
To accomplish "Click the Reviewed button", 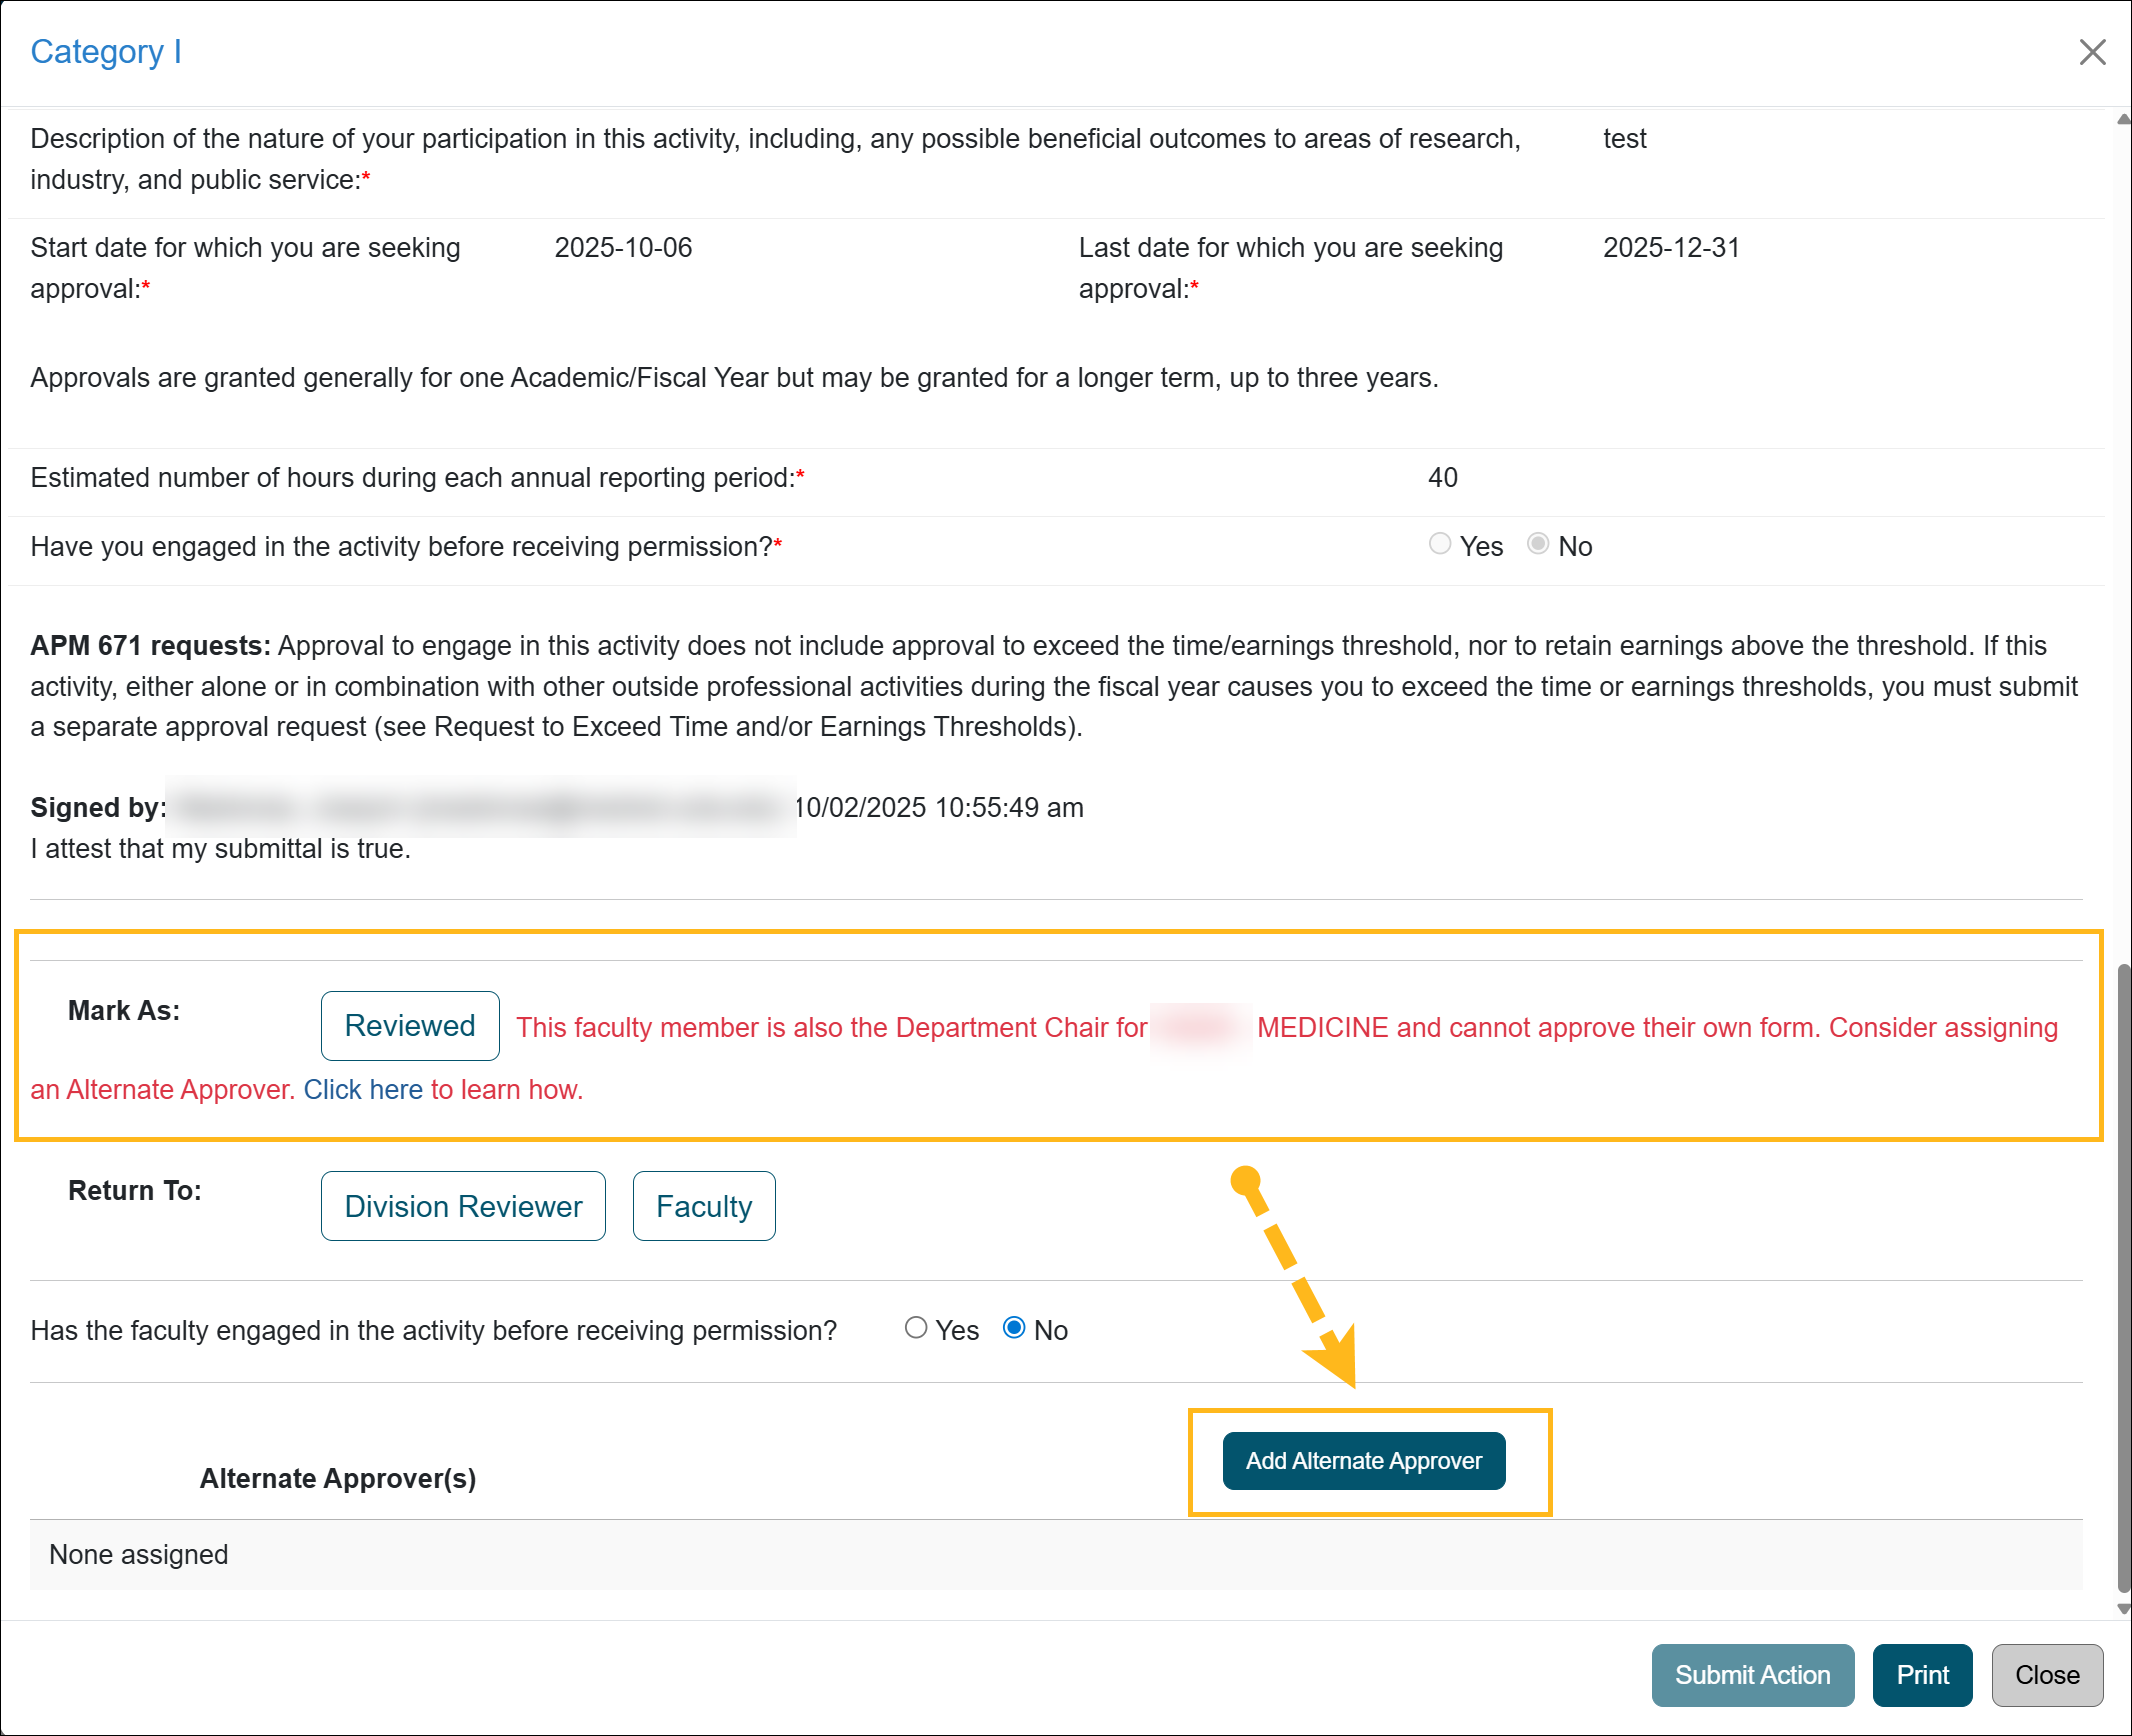I will (x=409, y=1026).
